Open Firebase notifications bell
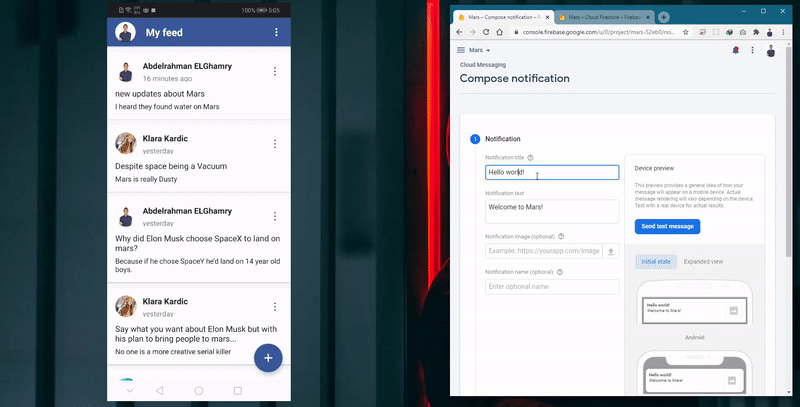Viewport: 800px width, 407px height. [x=735, y=50]
